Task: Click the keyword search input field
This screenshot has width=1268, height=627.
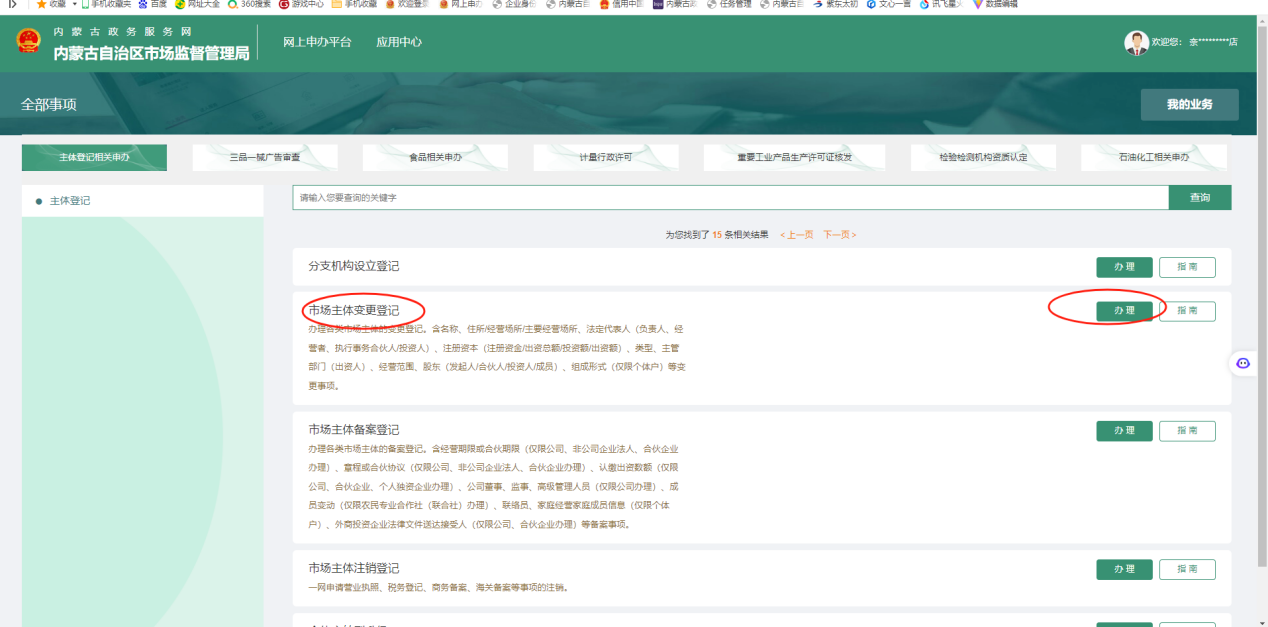Action: [730, 198]
